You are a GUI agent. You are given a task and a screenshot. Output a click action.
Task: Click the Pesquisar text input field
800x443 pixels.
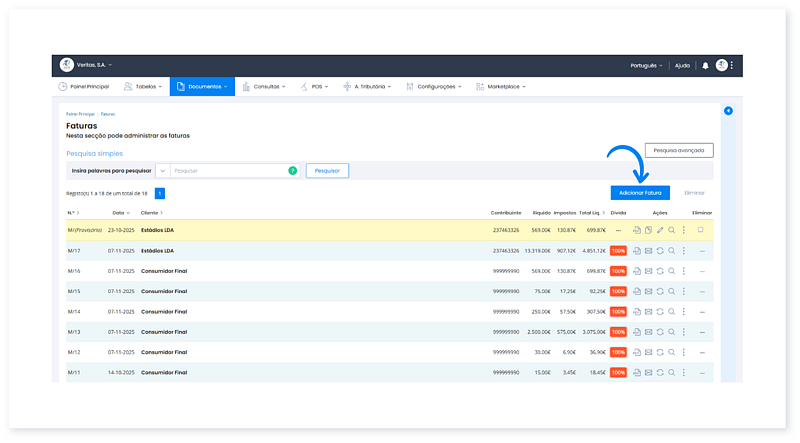point(228,171)
